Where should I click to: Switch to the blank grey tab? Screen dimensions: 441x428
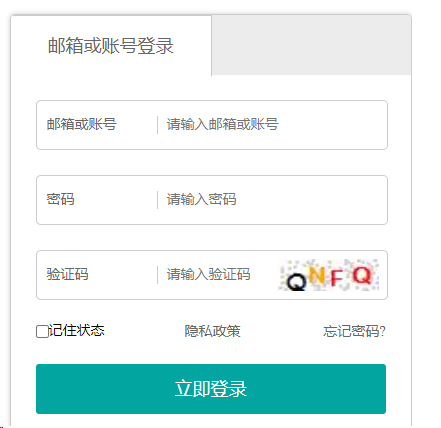[x=311, y=45]
